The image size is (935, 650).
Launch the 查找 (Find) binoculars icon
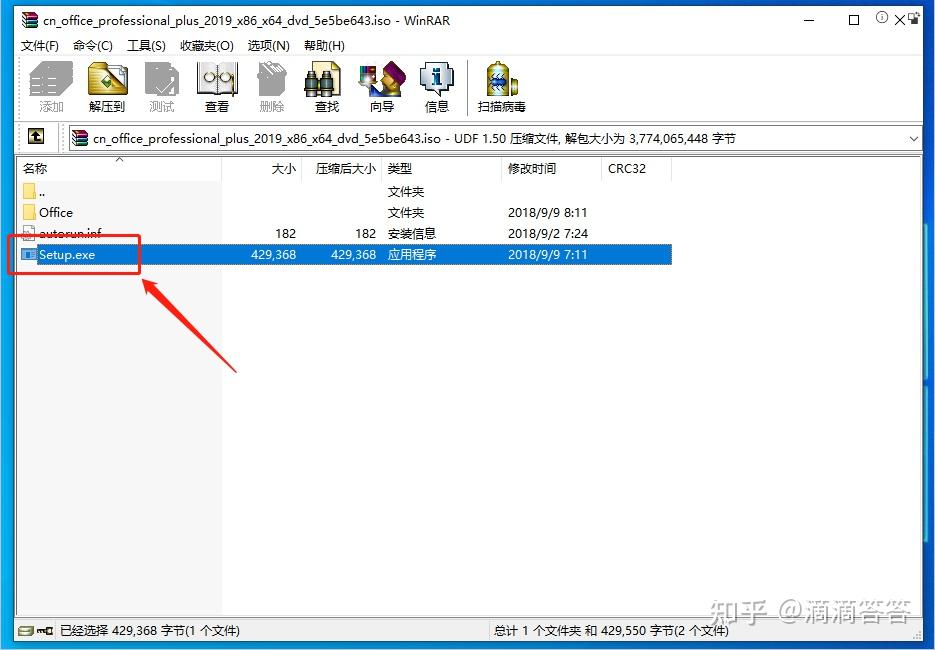324,85
